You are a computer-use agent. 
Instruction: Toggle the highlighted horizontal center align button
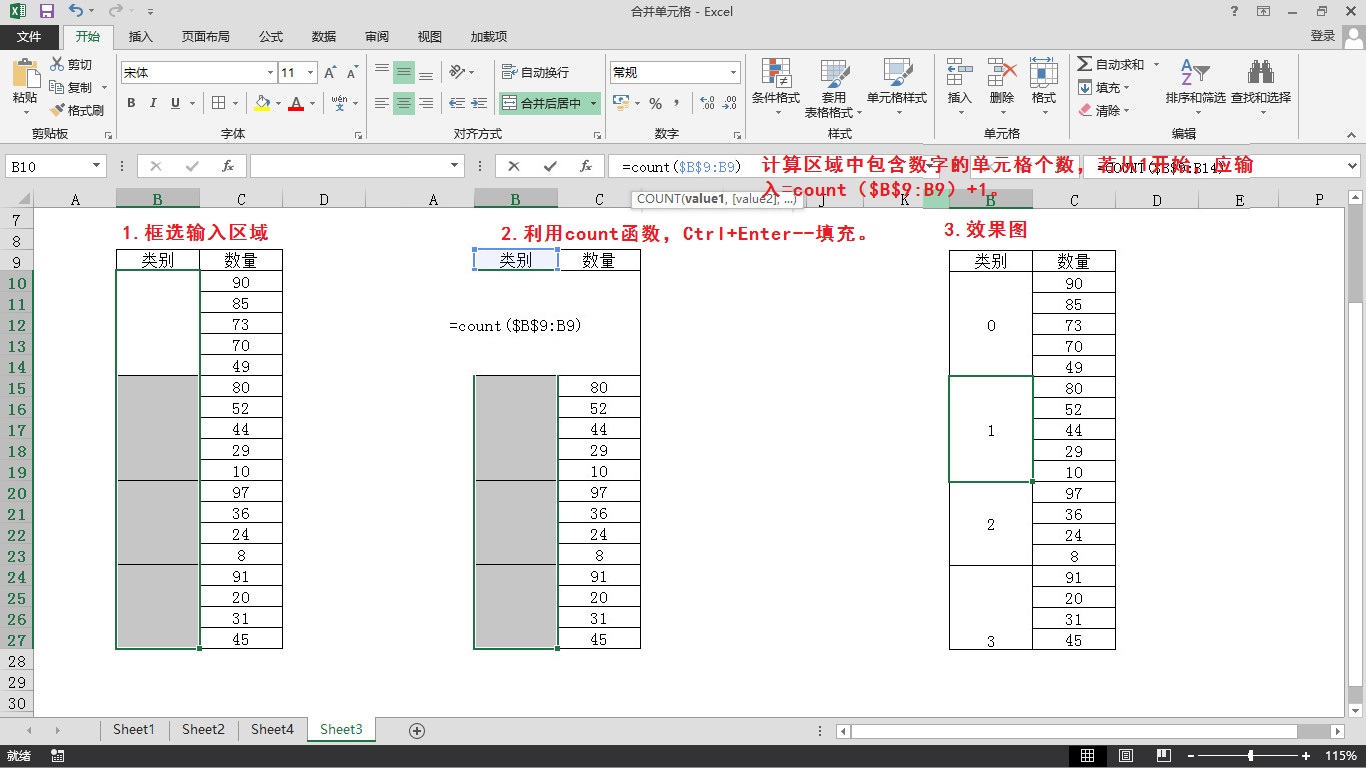coord(403,103)
